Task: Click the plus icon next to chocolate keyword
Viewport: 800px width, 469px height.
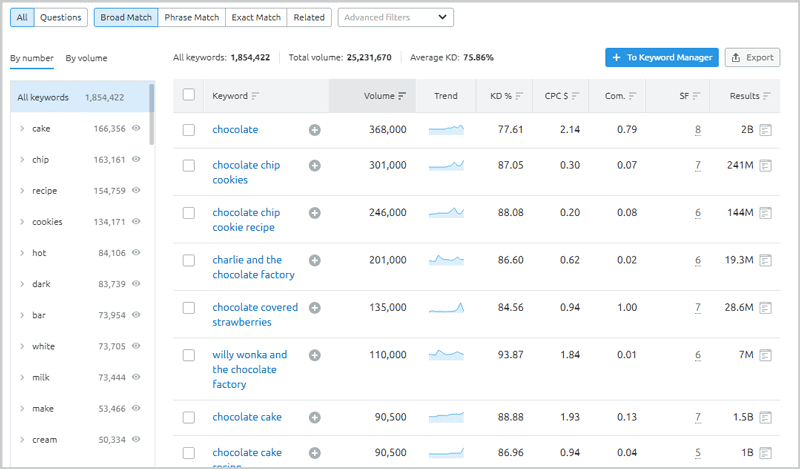Action: pyautogui.click(x=314, y=130)
